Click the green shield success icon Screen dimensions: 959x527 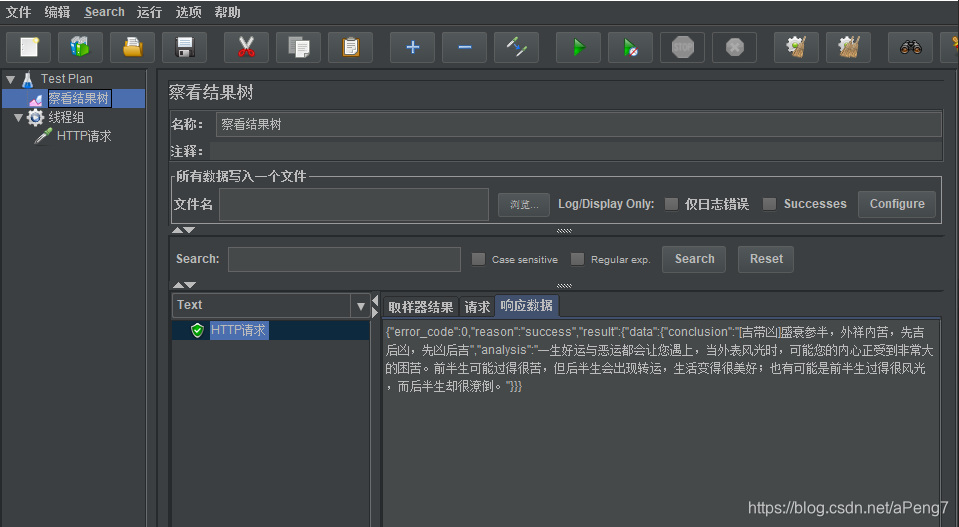coord(197,330)
